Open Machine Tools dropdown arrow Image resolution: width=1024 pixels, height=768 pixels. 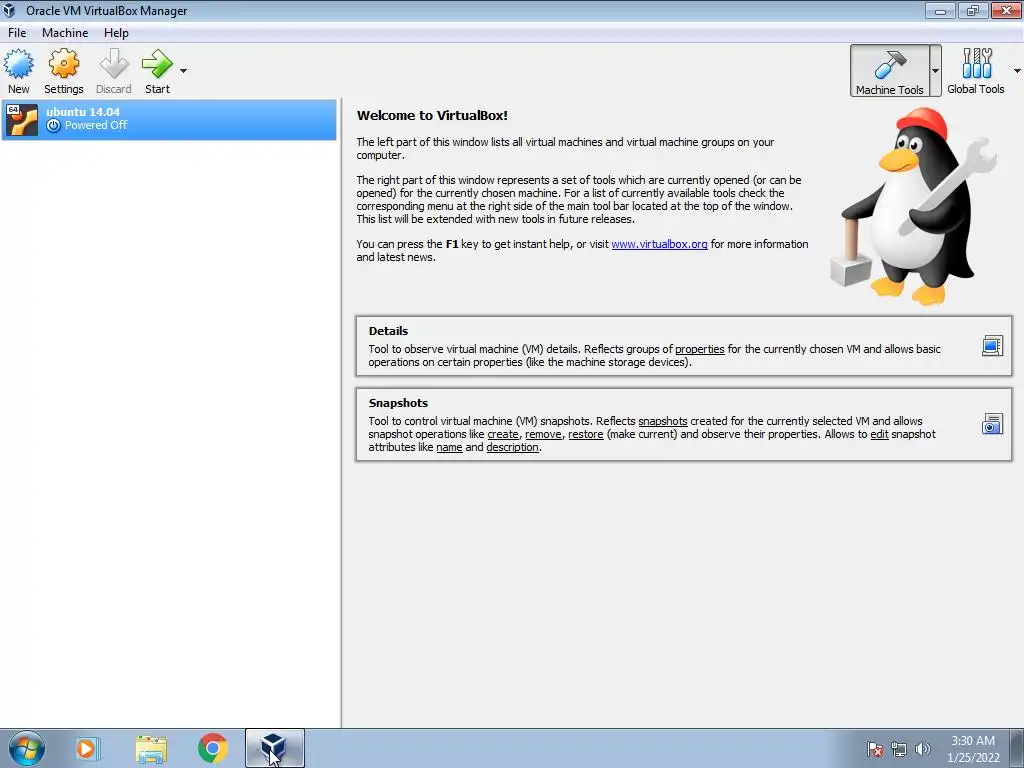click(935, 71)
